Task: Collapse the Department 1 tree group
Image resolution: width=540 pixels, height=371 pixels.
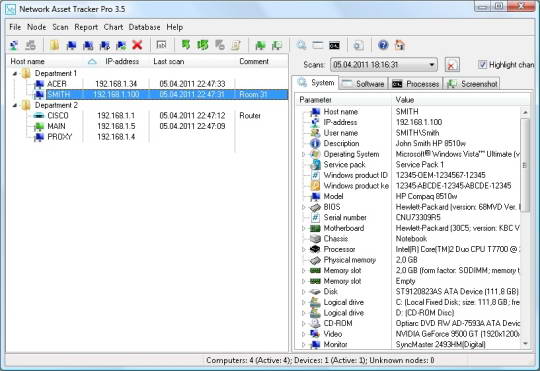Action: coord(14,73)
